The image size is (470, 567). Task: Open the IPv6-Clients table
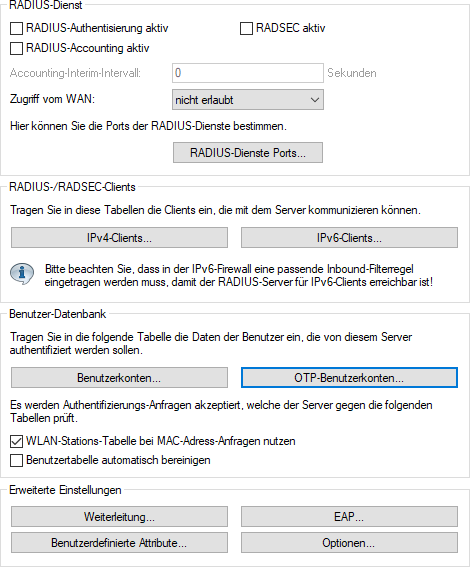pos(349,238)
